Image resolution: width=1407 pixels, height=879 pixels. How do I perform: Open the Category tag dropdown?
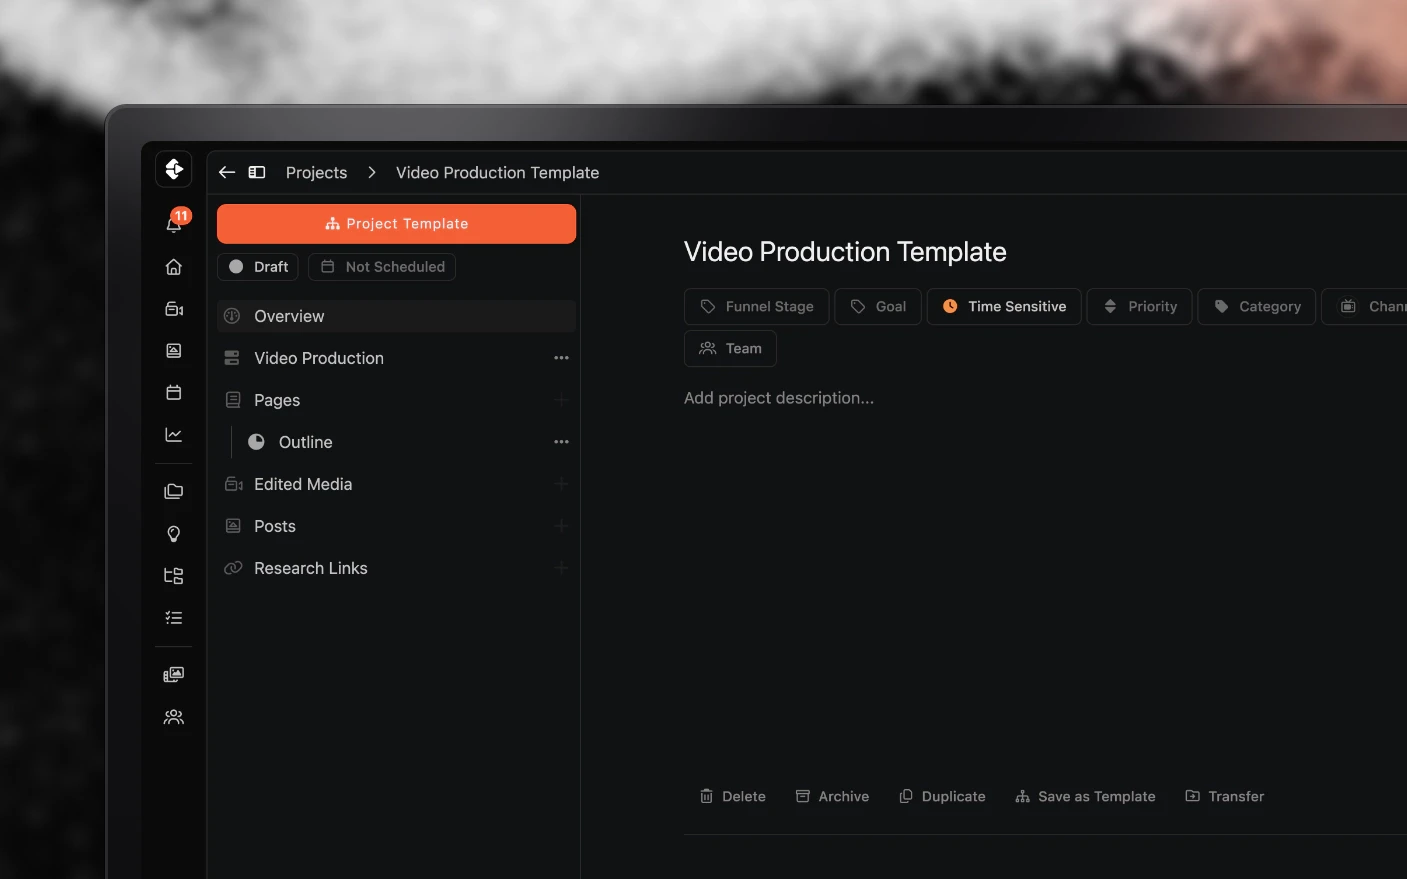coord(1257,307)
